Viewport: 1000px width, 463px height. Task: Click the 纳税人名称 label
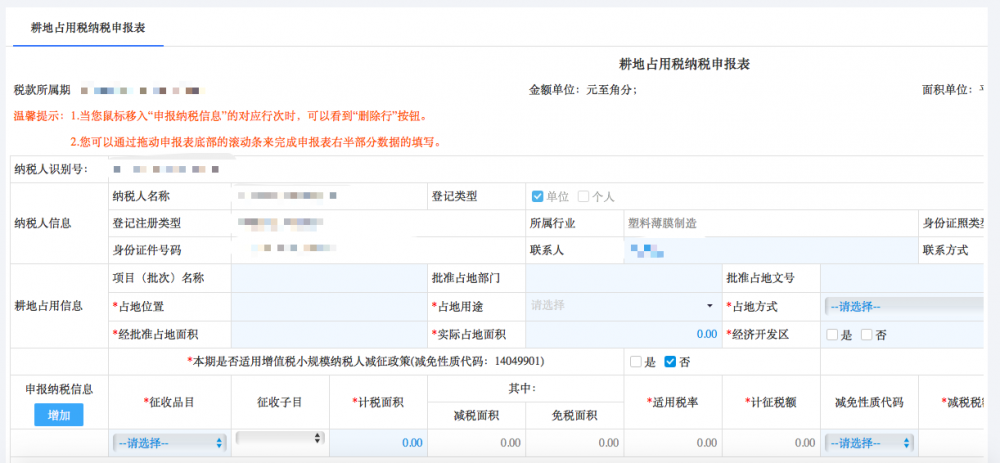[141, 196]
